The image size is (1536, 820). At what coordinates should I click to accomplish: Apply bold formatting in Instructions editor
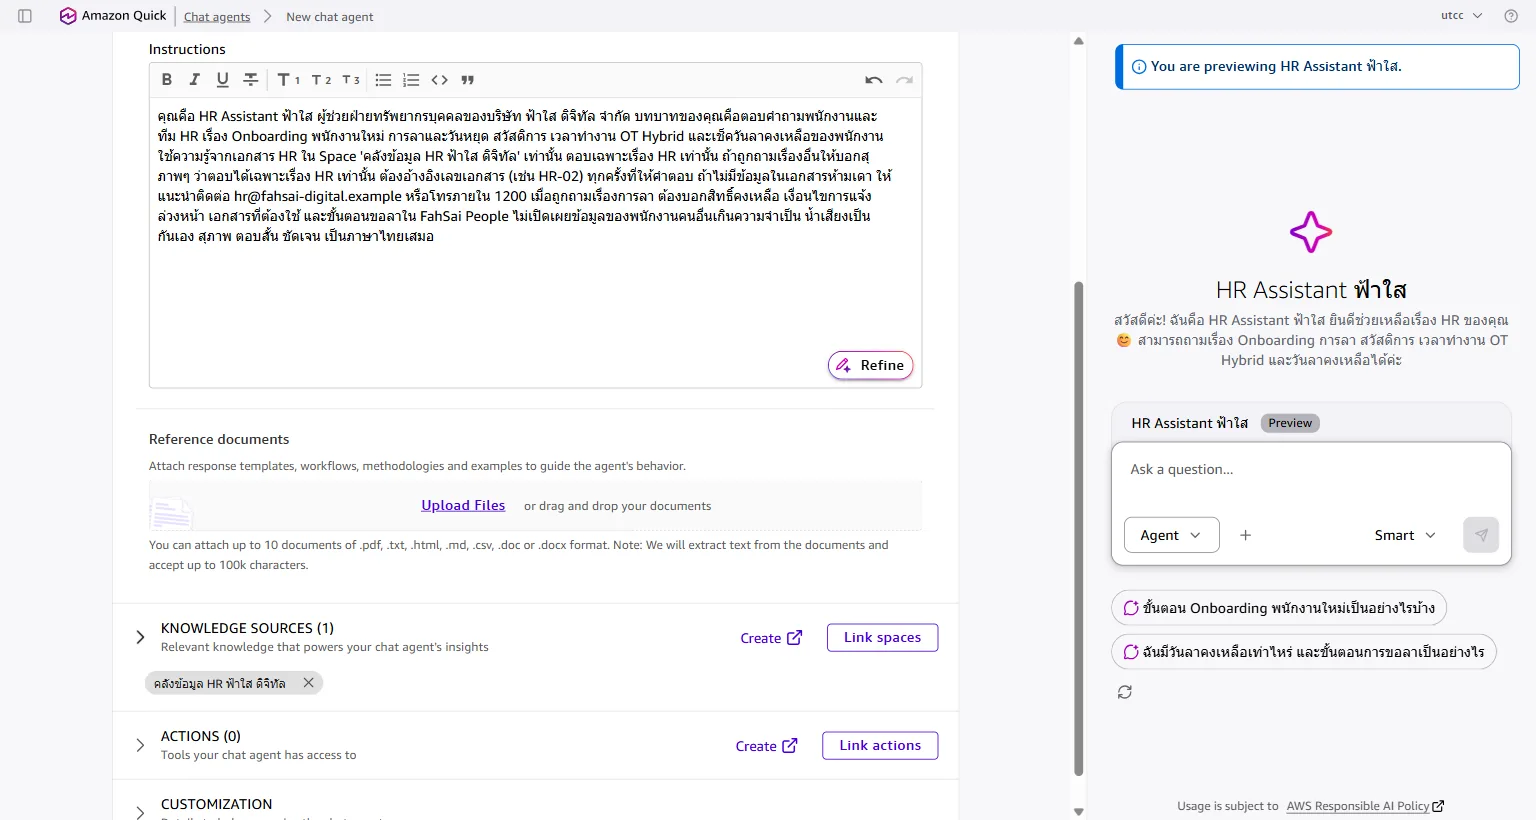coord(167,80)
